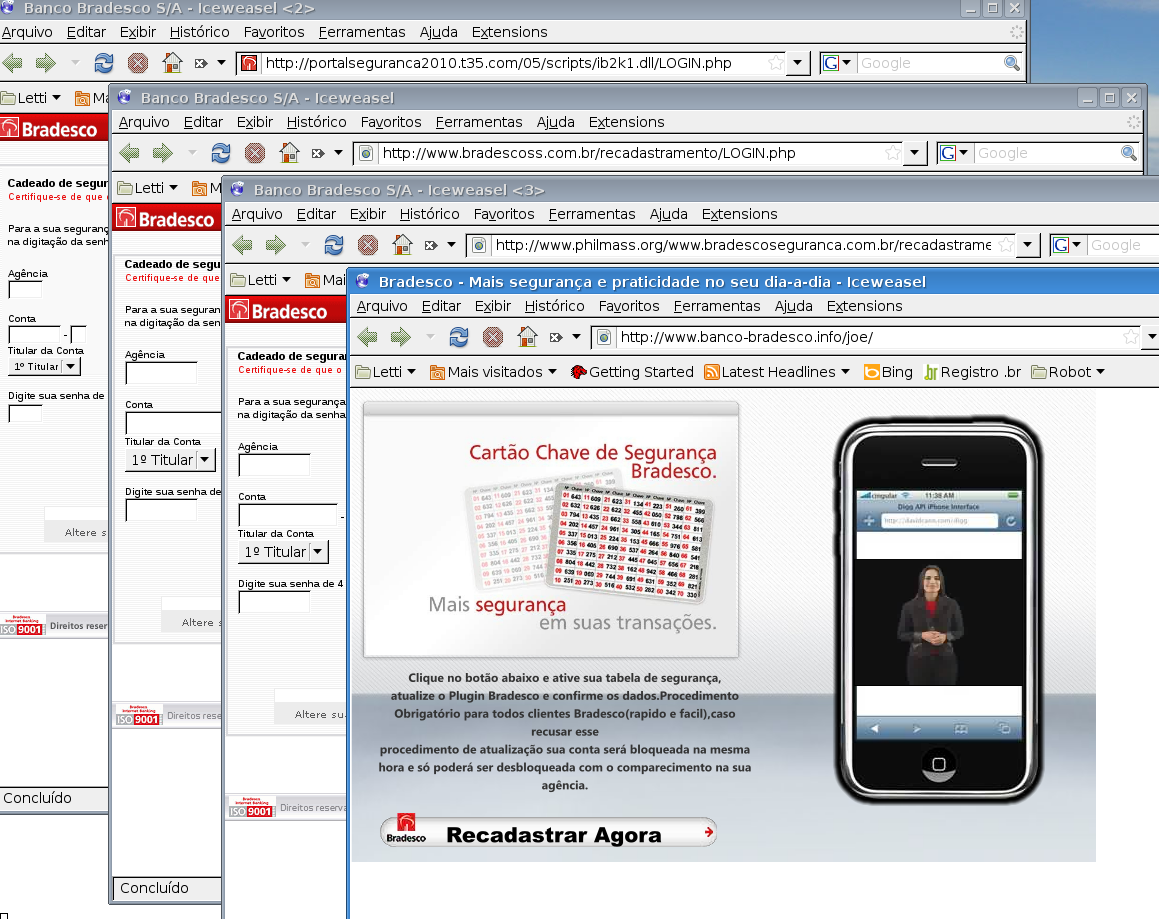
Task: Click Forward in Iceweasel <3> window
Action: click(x=276, y=245)
